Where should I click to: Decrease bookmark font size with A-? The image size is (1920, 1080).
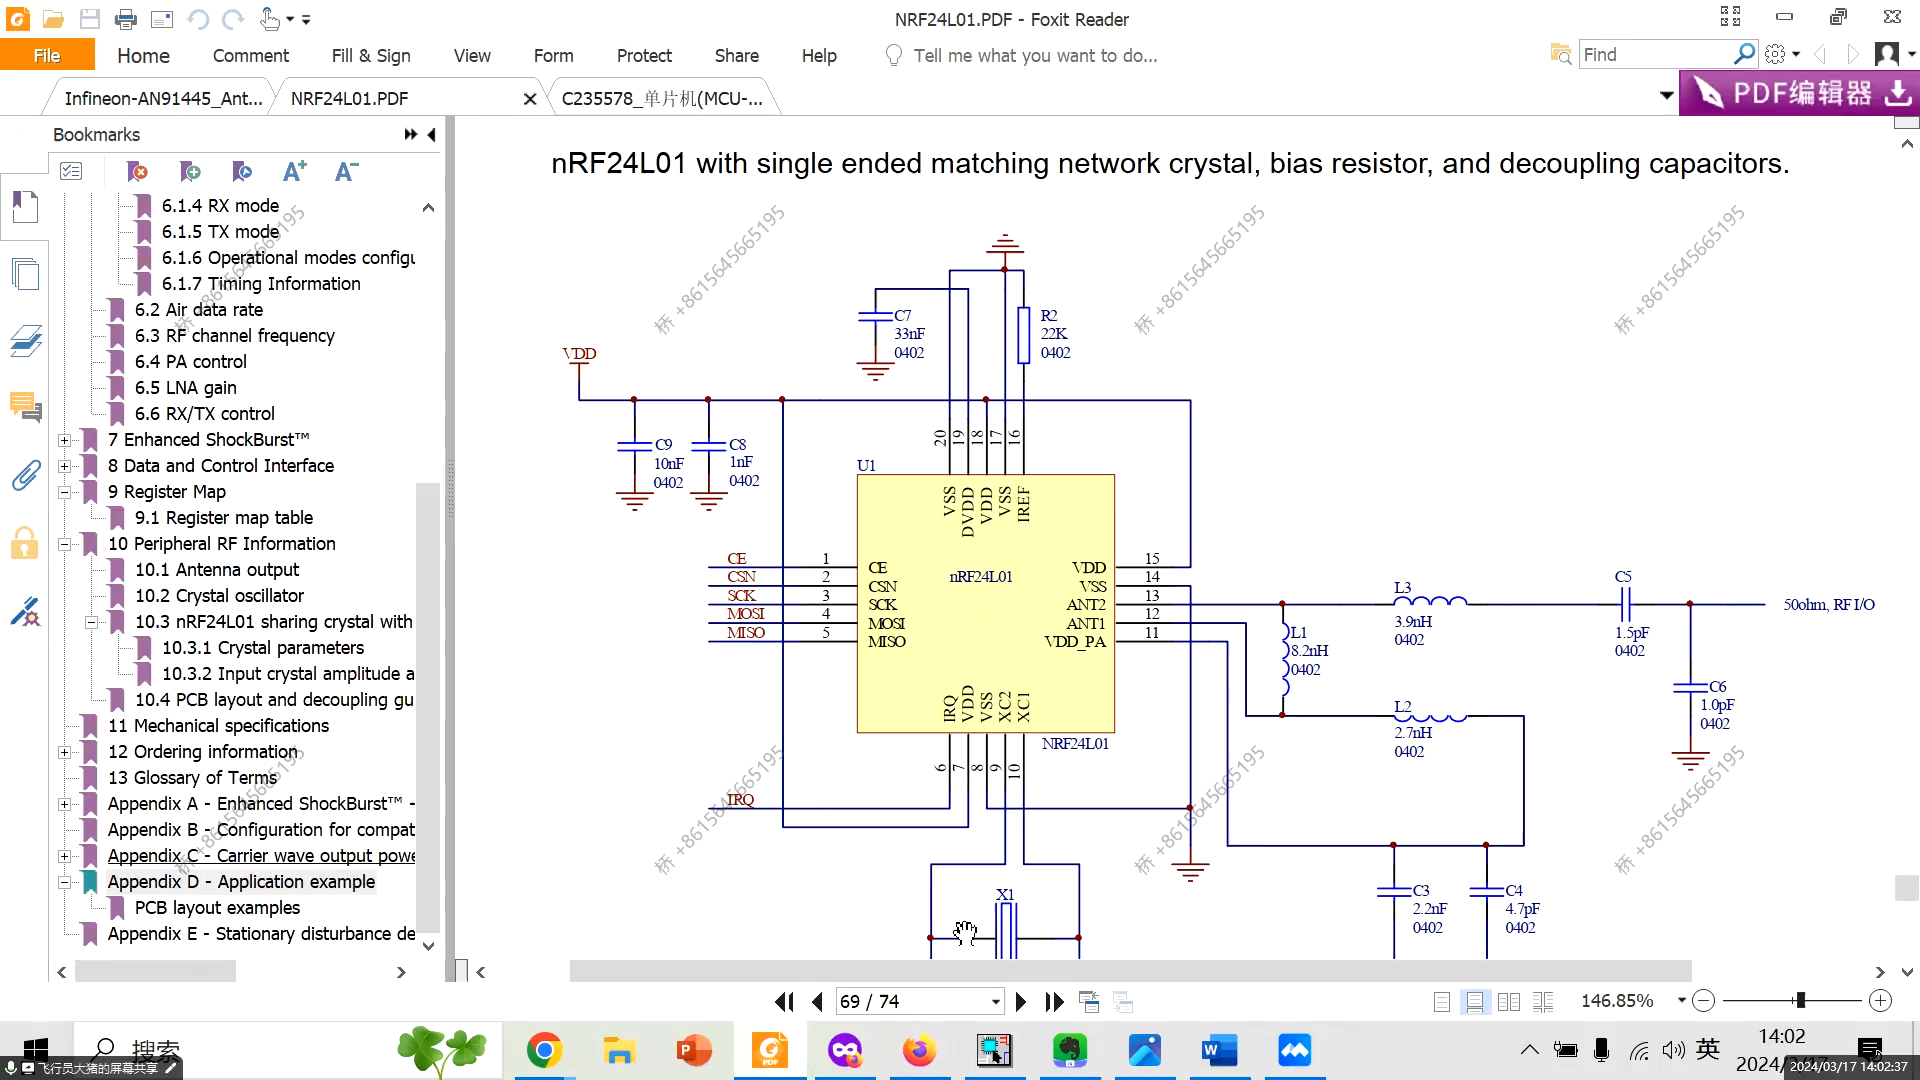click(346, 171)
